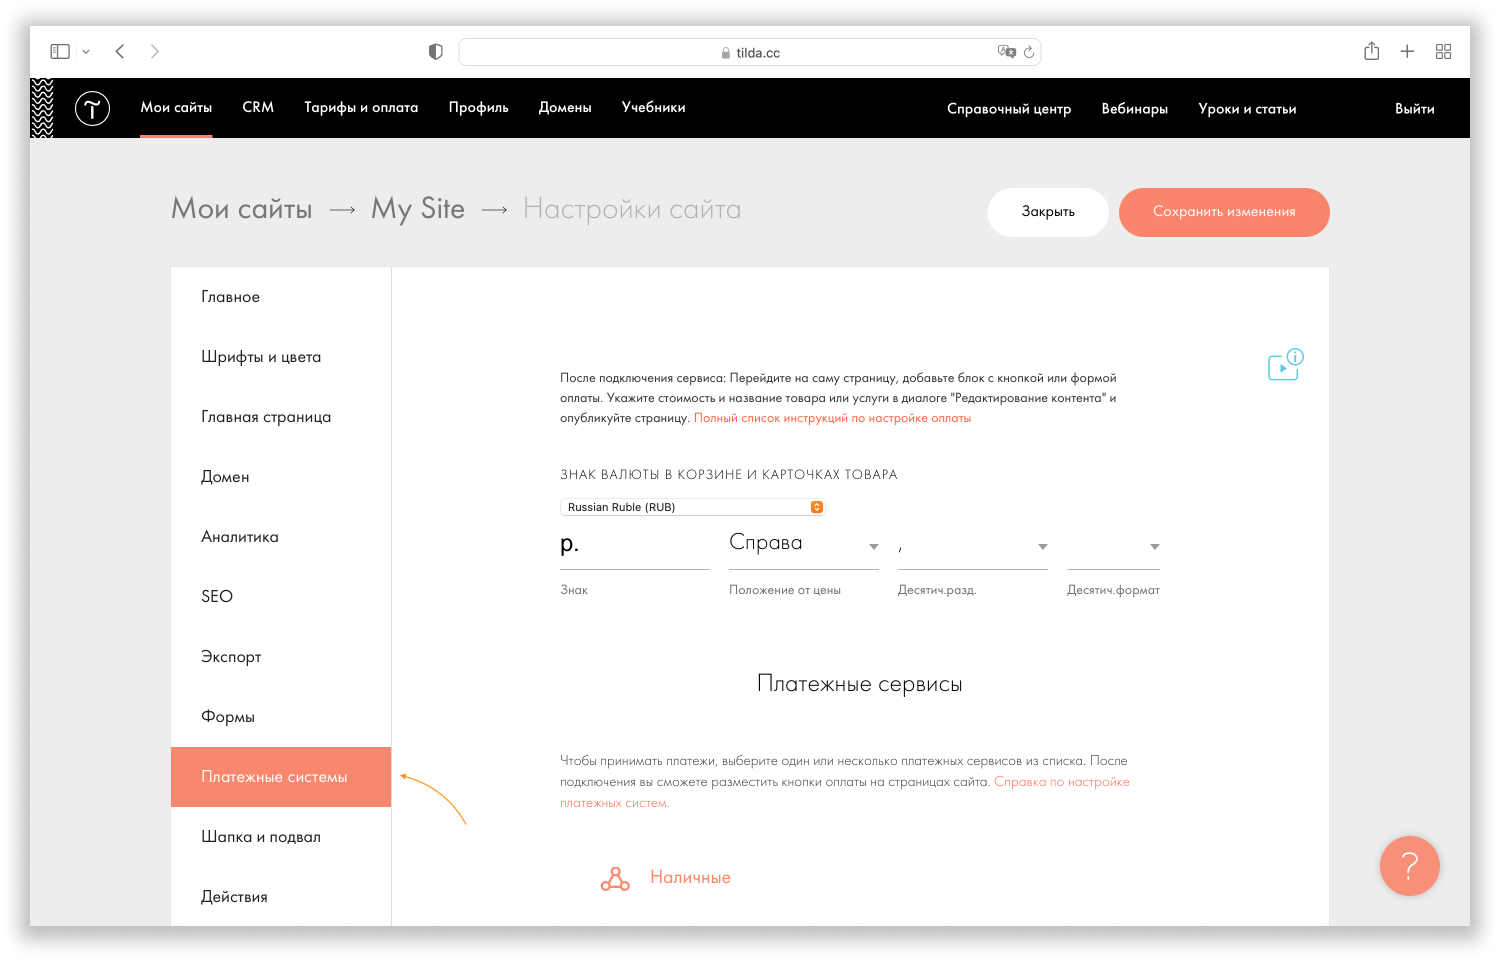Viewport: 1500px width, 960px height.
Task: Click the privacy shield icon
Action: [x=435, y=52]
